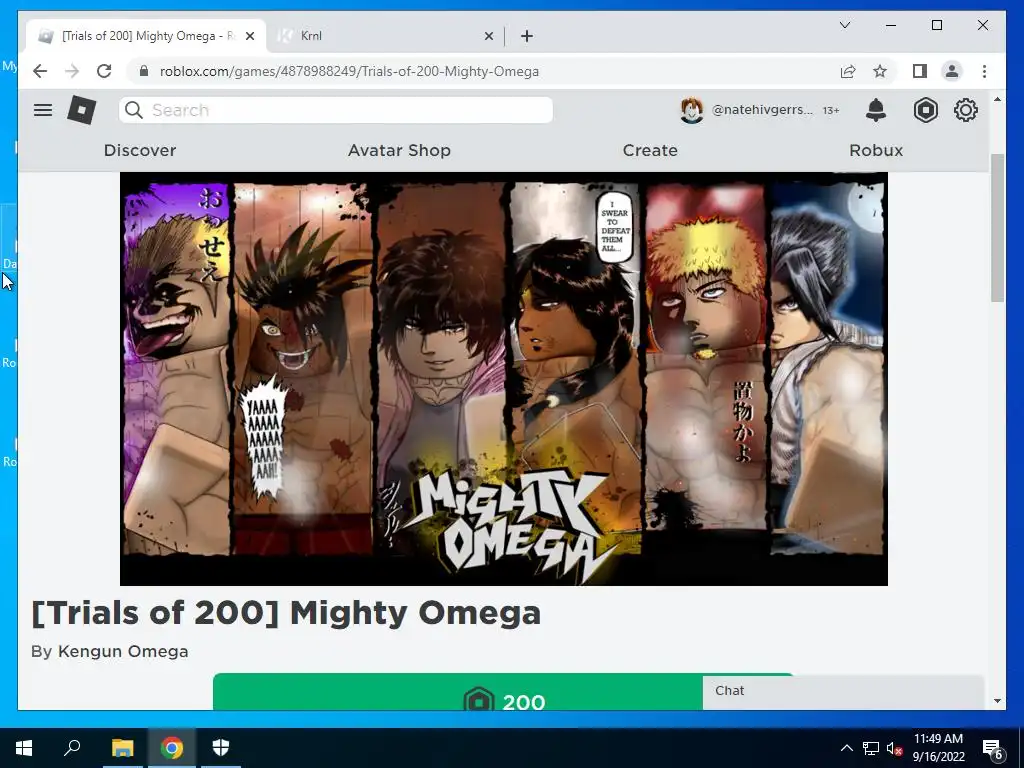1024x768 pixels.
Task: Show hidden system tray icons
Action: click(x=846, y=748)
